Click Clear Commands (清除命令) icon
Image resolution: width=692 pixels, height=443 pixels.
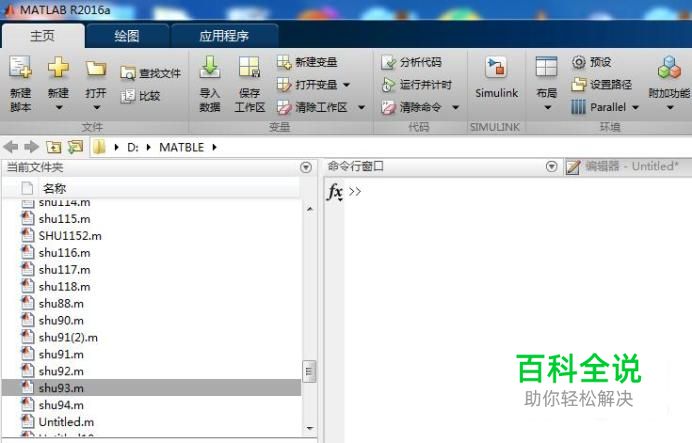(x=388, y=107)
